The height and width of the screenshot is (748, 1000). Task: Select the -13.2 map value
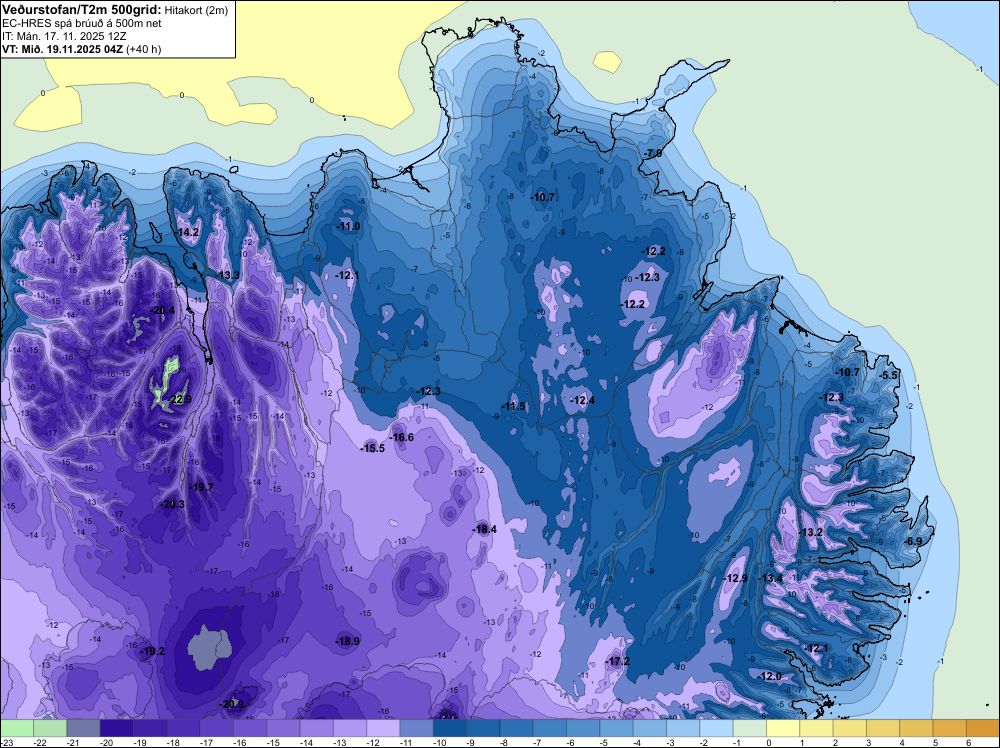point(810,532)
